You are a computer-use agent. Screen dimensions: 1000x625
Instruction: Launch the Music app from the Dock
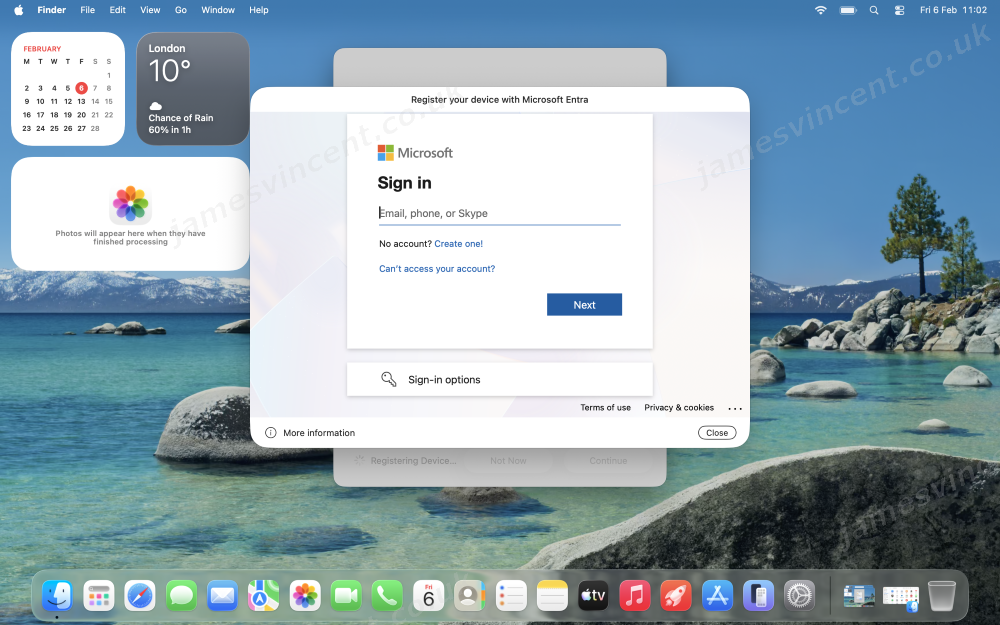pyautogui.click(x=634, y=596)
